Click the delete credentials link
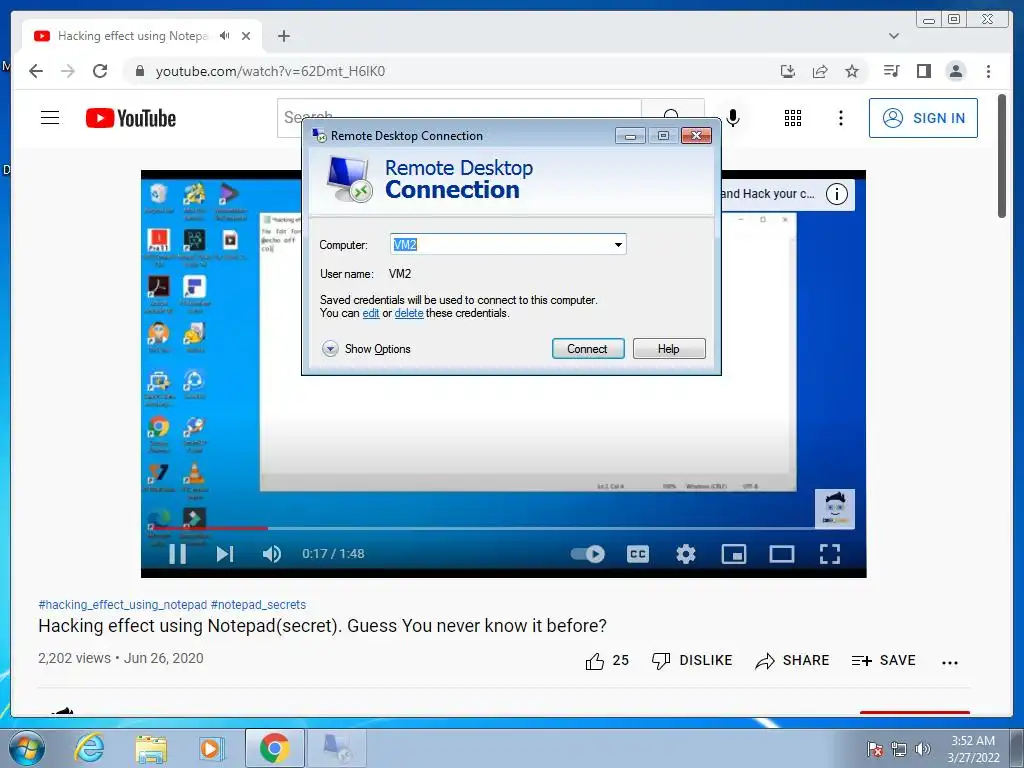 pyautogui.click(x=409, y=313)
